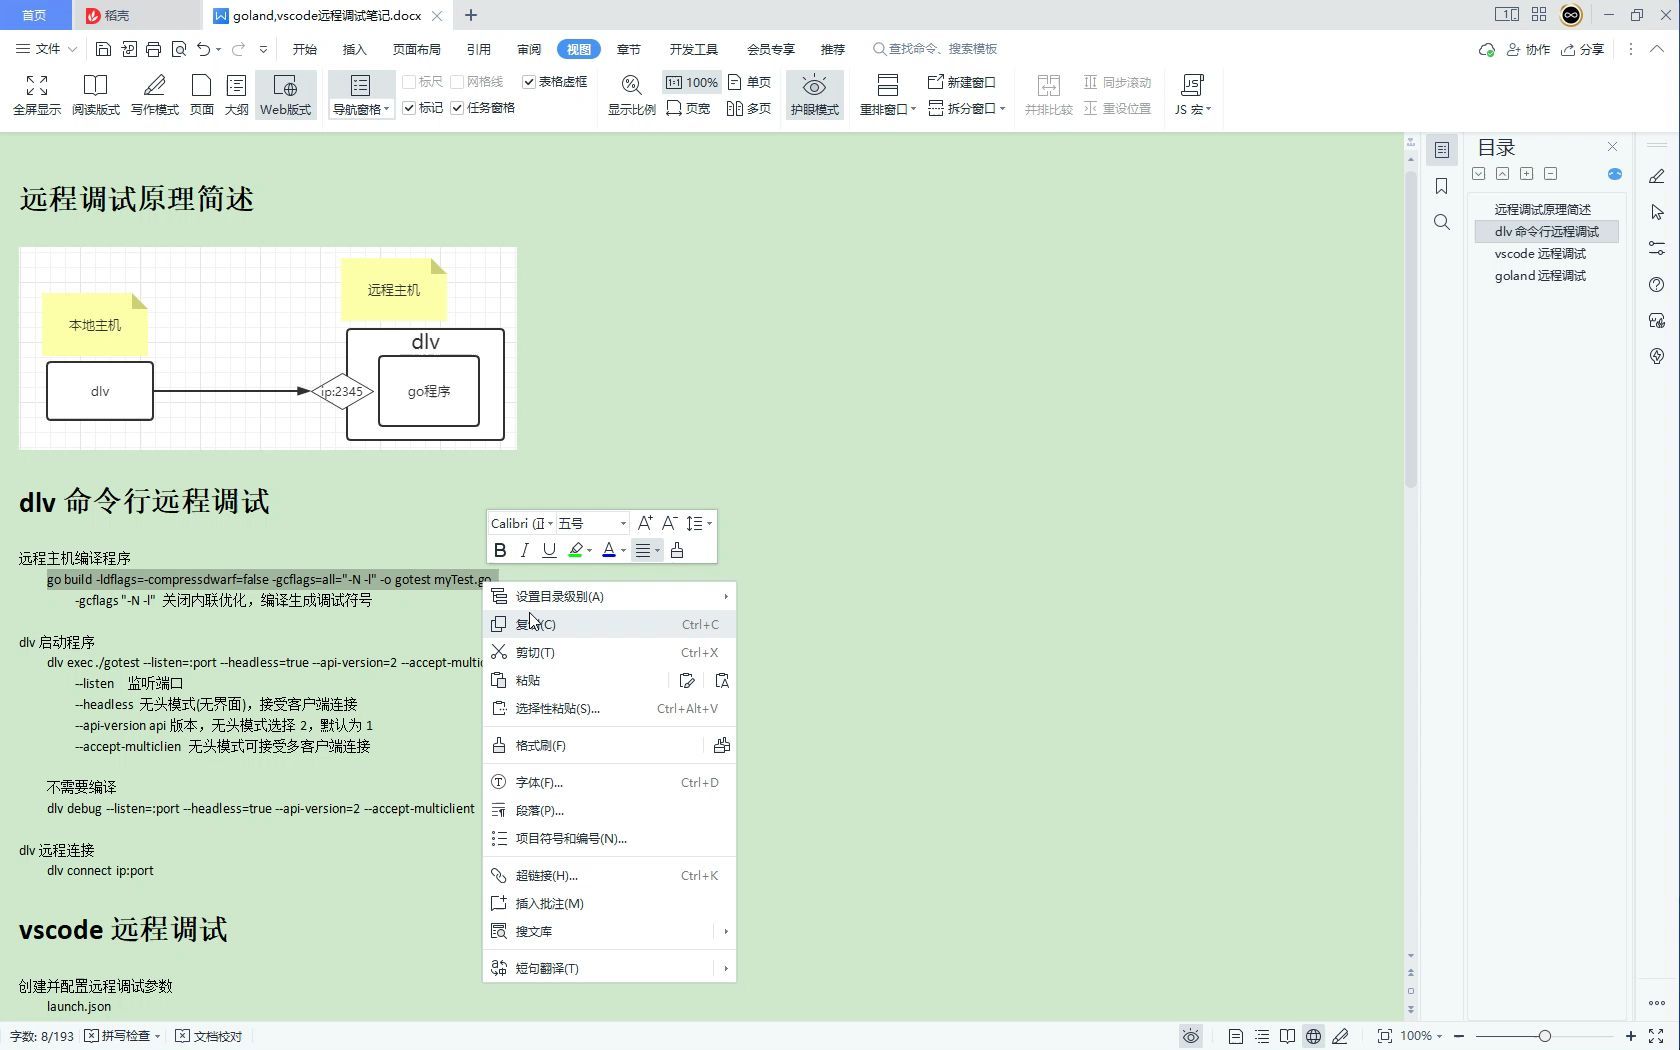Uncheck table gridlines checkbox

tap(529, 82)
